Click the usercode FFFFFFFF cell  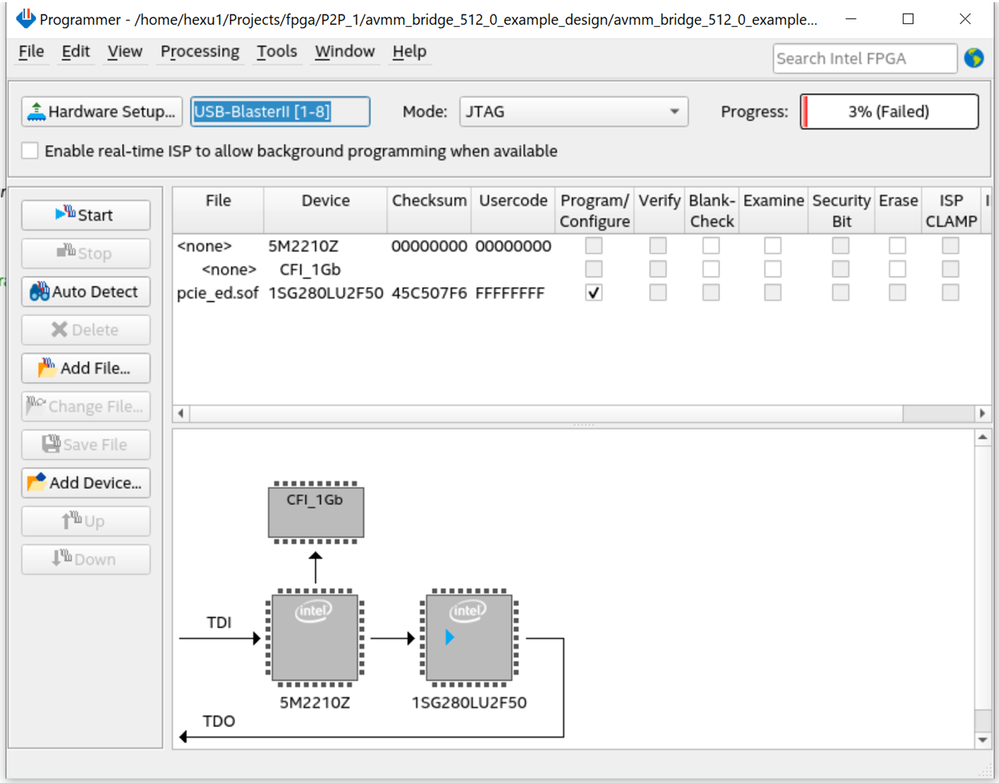(510, 293)
